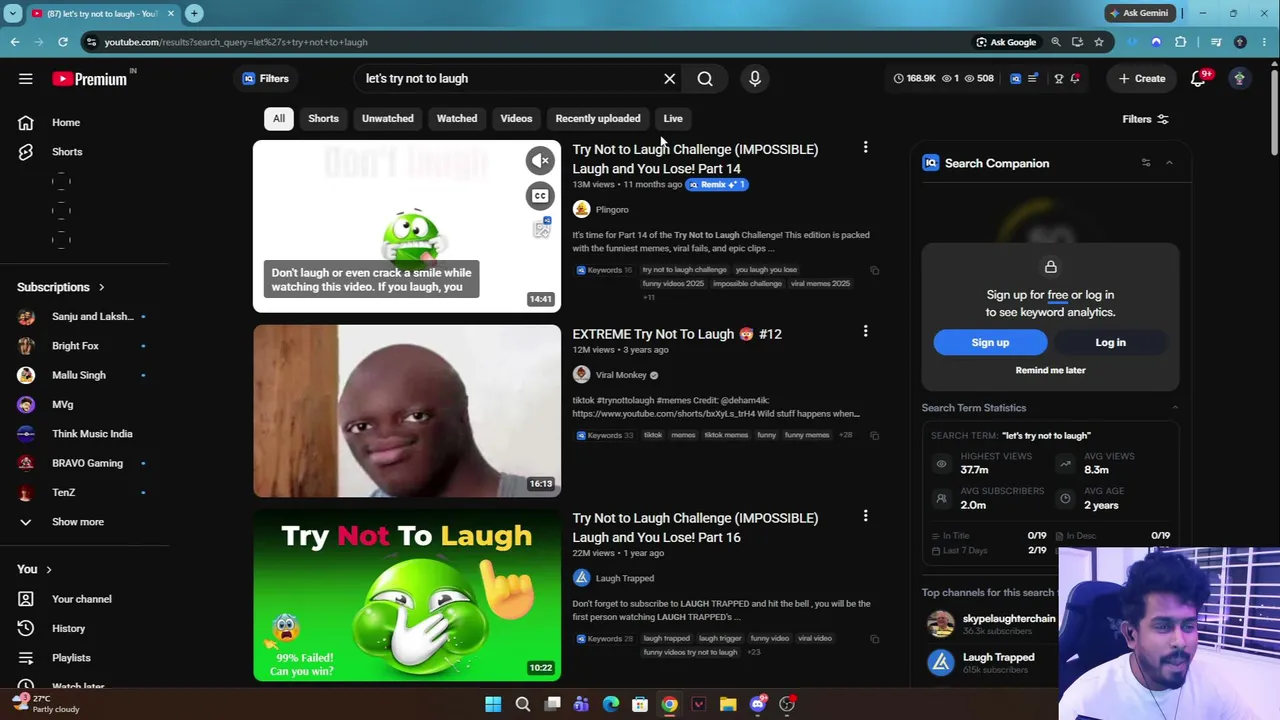Screen dimensions: 1280x720
Task: Select the Unwatched filter chip
Action: point(387,119)
